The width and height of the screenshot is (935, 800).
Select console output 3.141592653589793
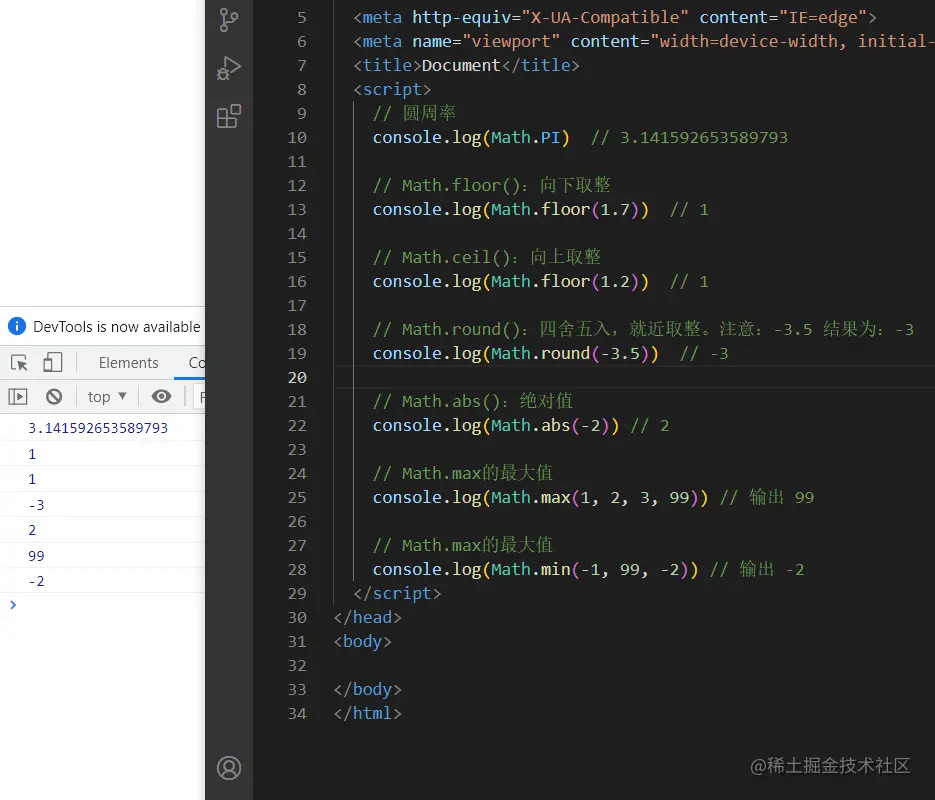[98, 428]
